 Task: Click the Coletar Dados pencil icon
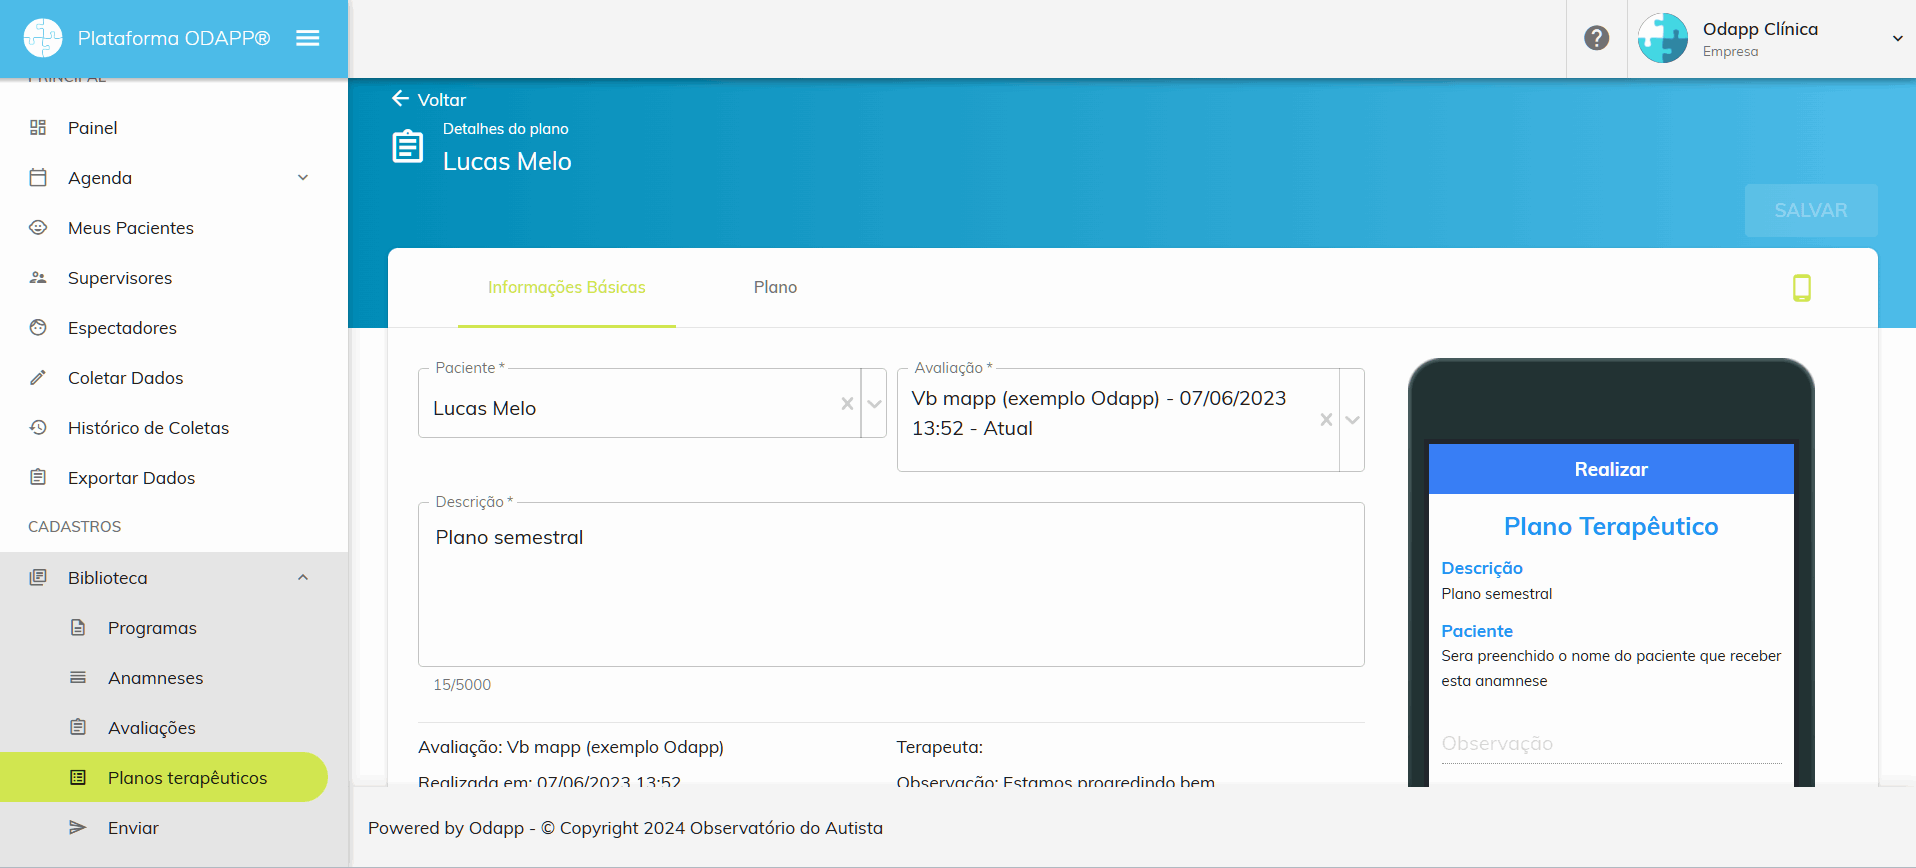[x=38, y=377]
